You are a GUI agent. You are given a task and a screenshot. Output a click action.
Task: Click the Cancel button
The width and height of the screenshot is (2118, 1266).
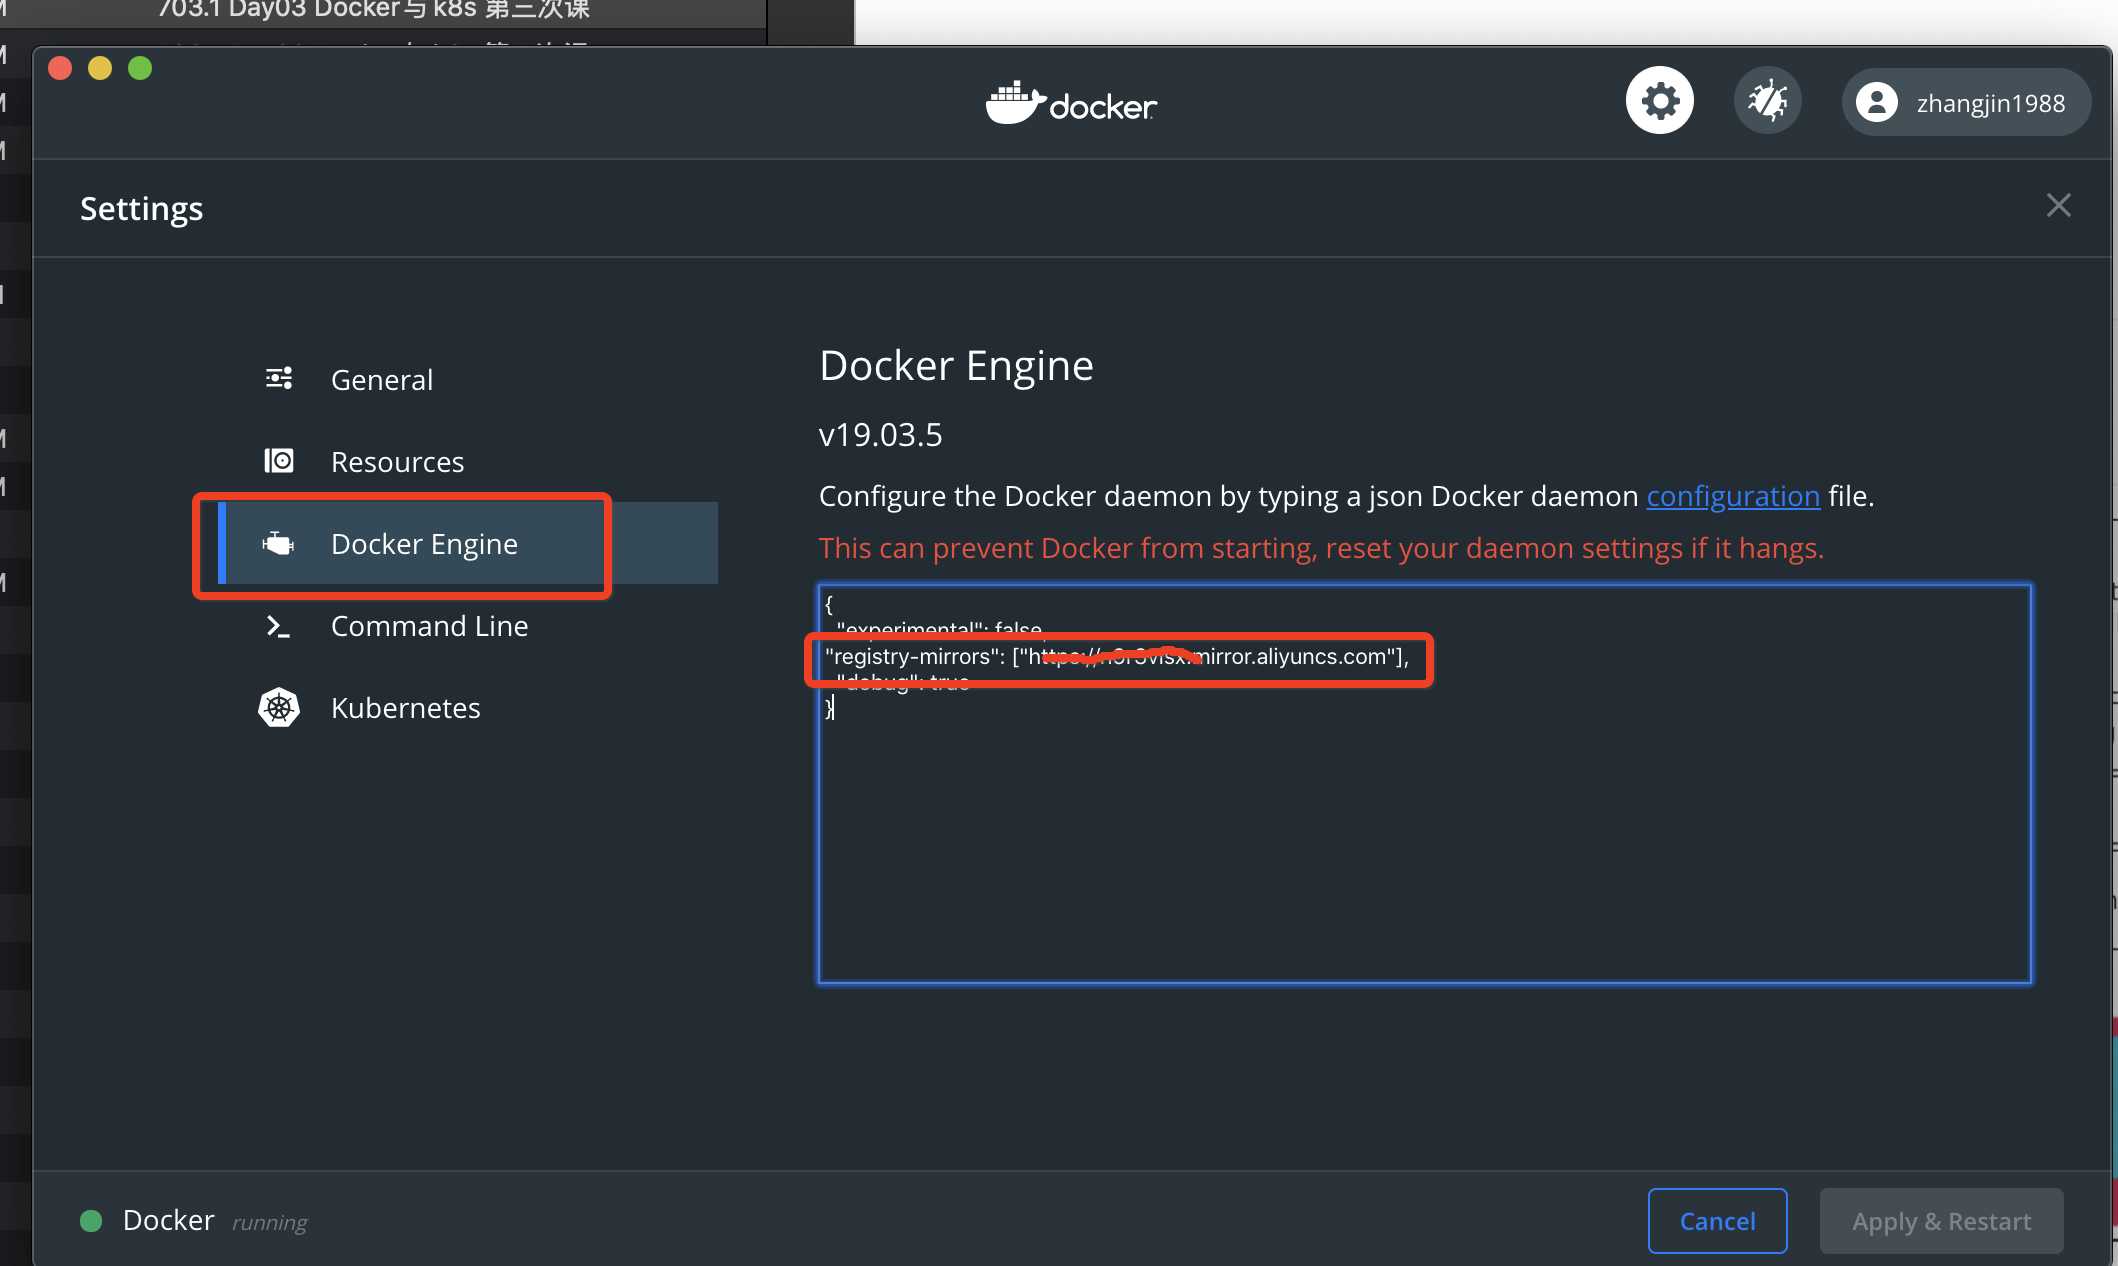pos(1717,1221)
